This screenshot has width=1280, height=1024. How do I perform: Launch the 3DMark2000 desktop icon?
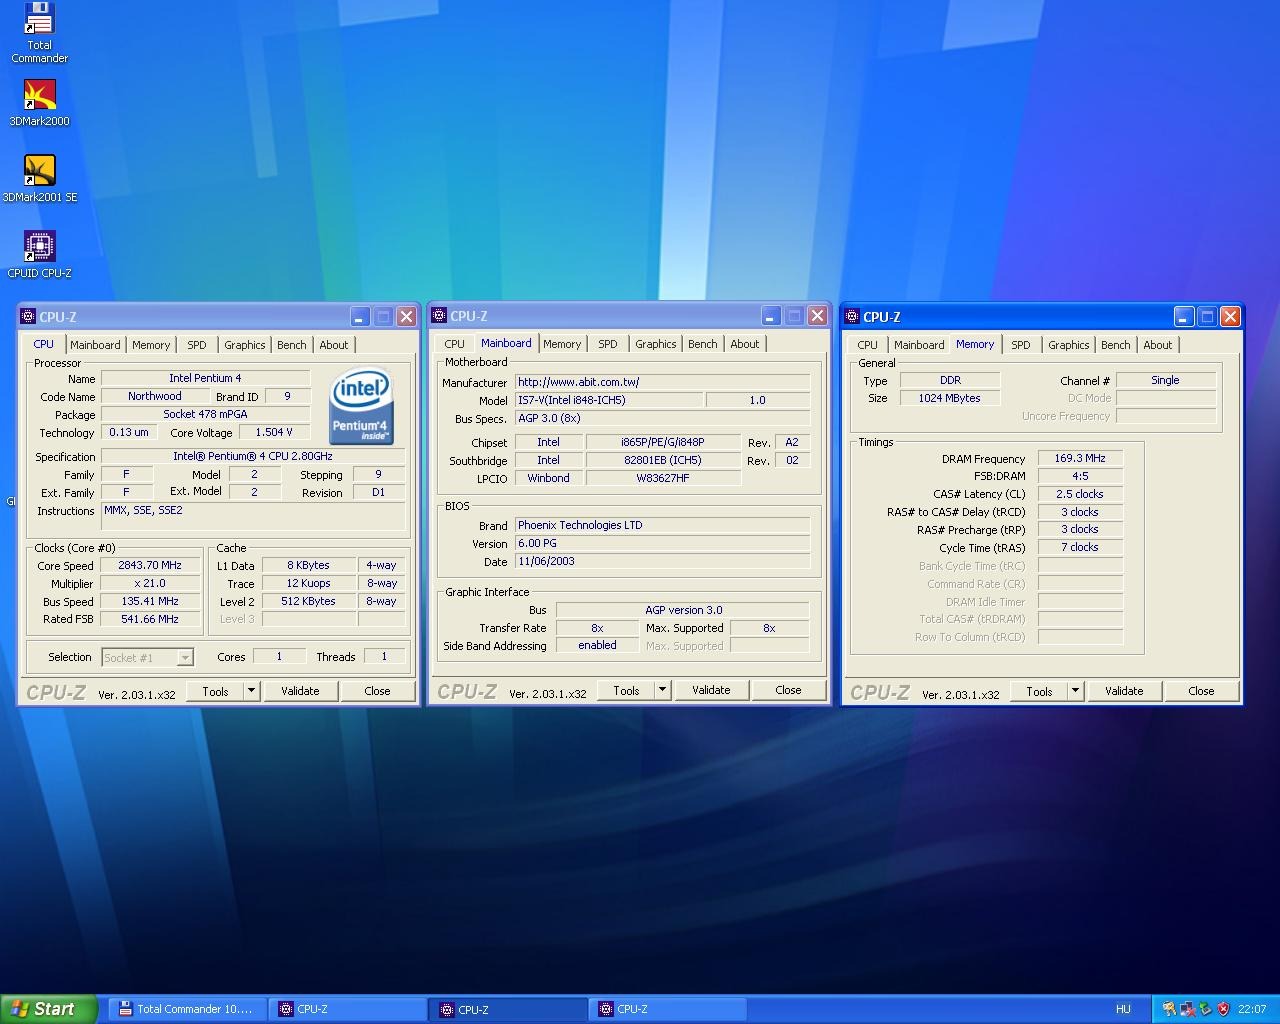[x=39, y=103]
